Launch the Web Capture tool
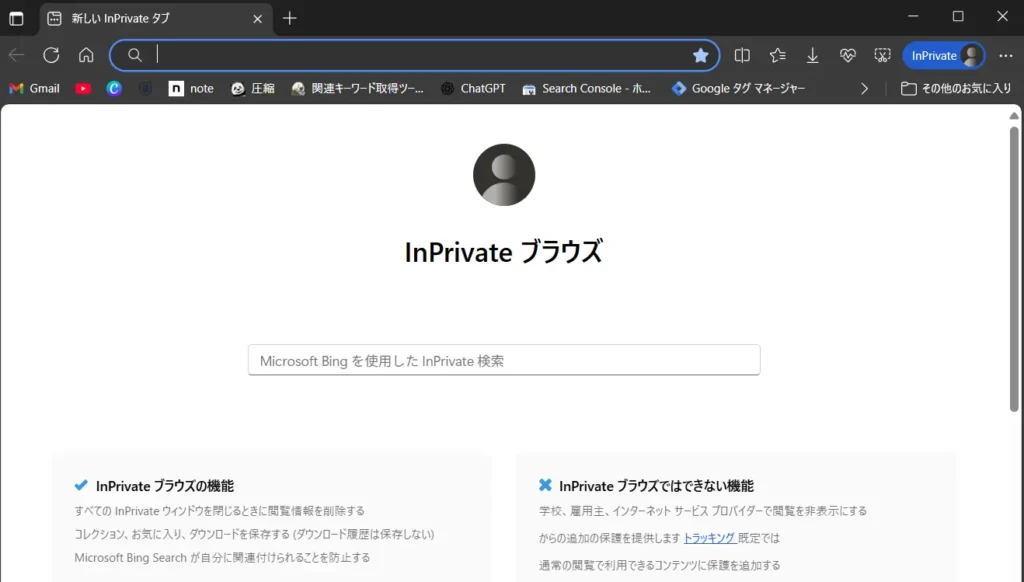 (x=882, y=55)
